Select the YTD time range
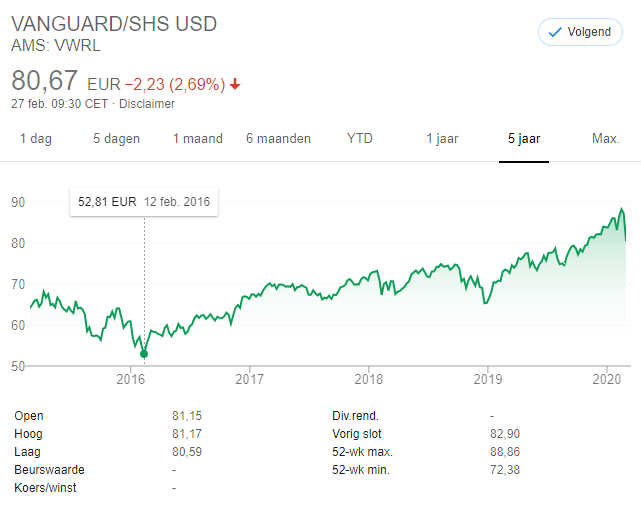 click(359, 139)
